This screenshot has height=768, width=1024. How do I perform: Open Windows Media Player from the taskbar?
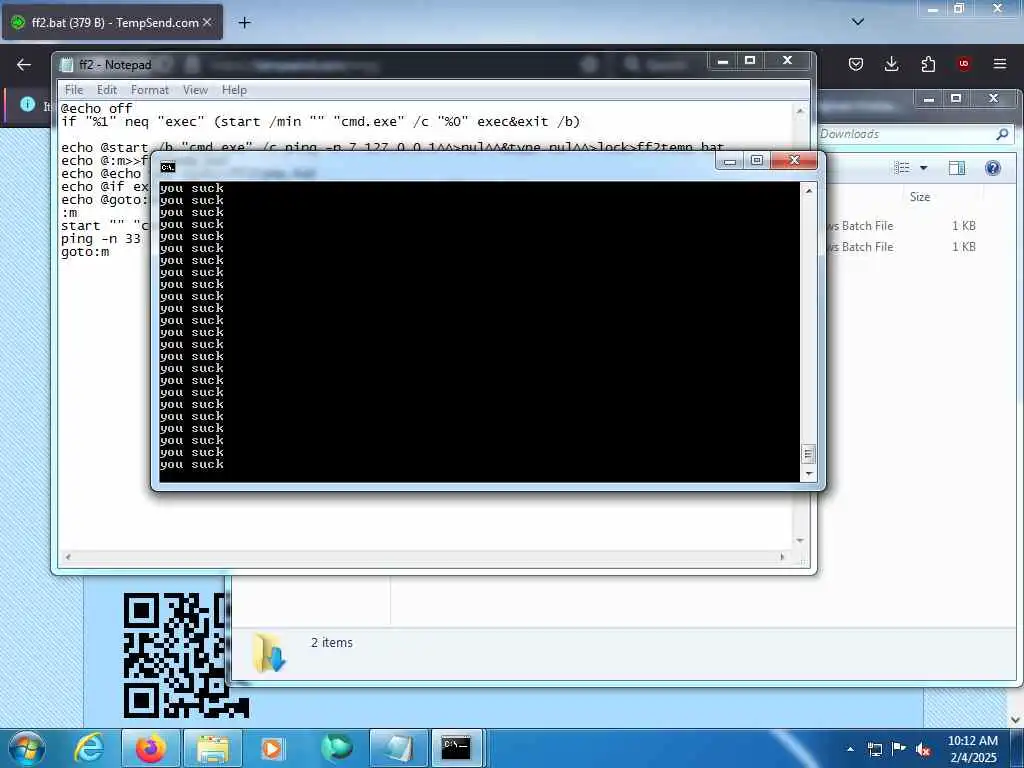coord(272,748)
